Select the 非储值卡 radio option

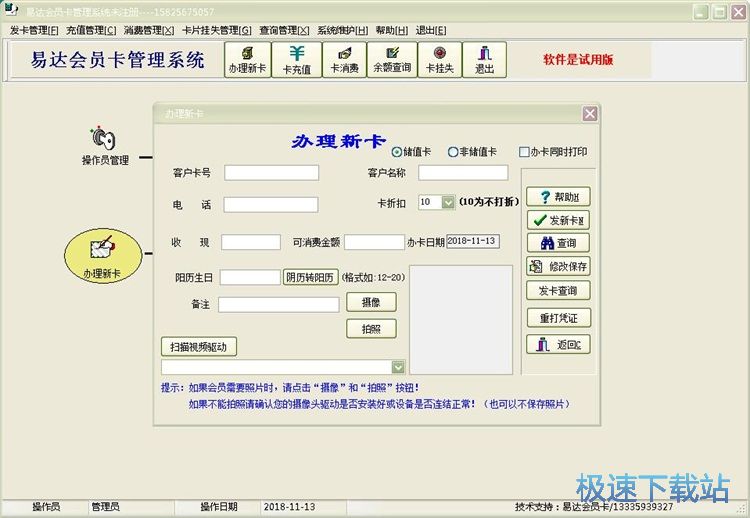pos(453,152)
